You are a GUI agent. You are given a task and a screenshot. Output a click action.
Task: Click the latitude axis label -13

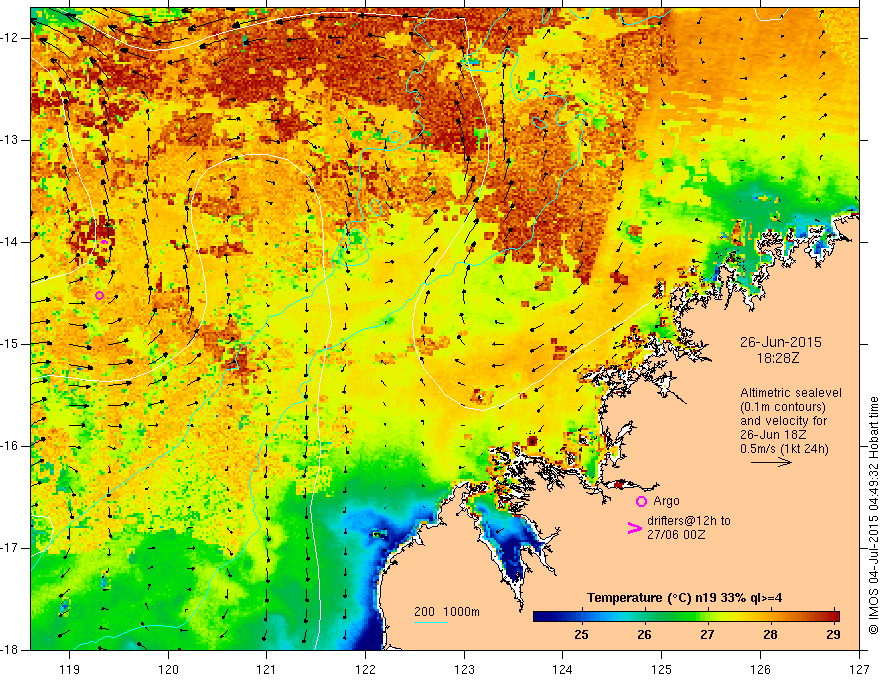[x=11, y=140]
